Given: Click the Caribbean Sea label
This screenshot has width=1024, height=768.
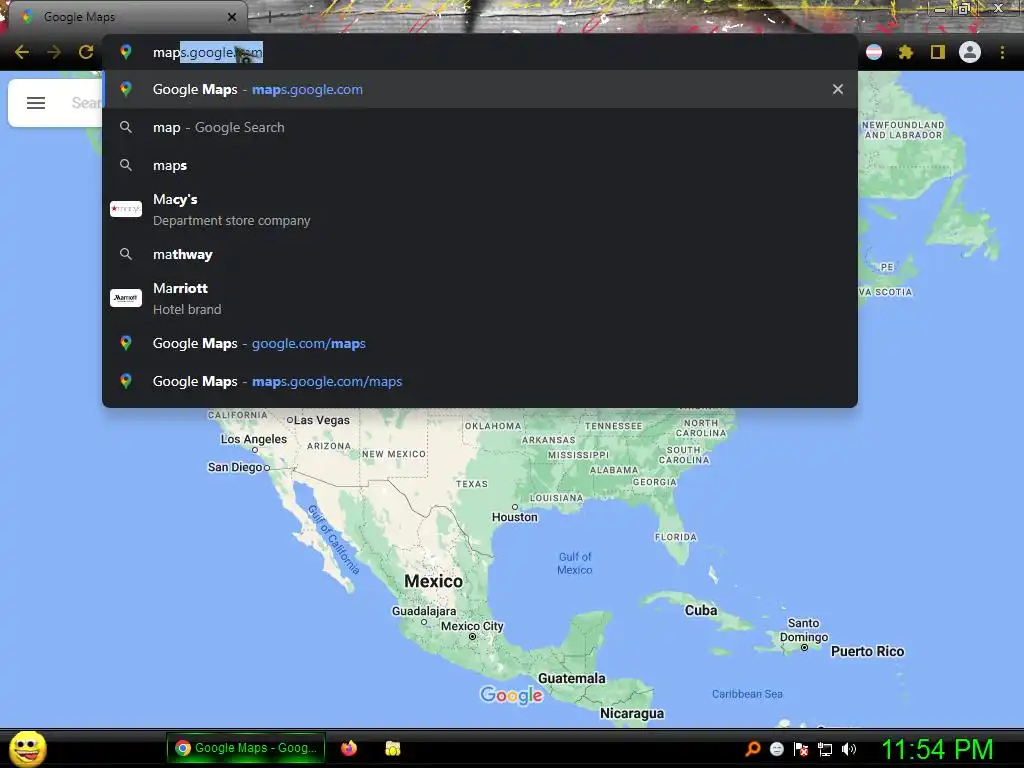Looking at the screenshot, I should pos(747,694).
